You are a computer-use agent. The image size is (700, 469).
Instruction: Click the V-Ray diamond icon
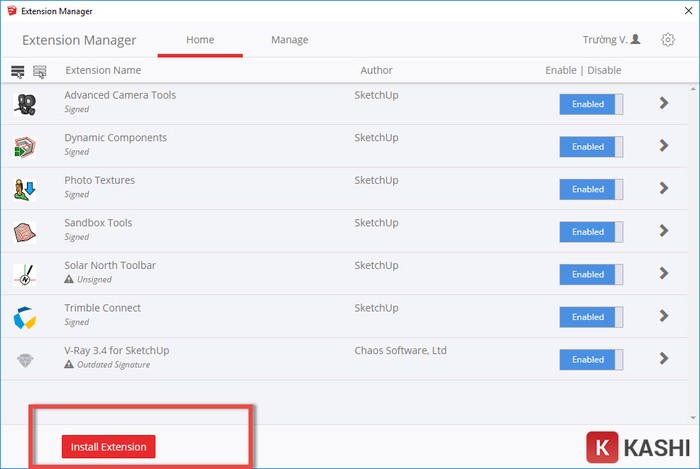[x=25, y=360]
